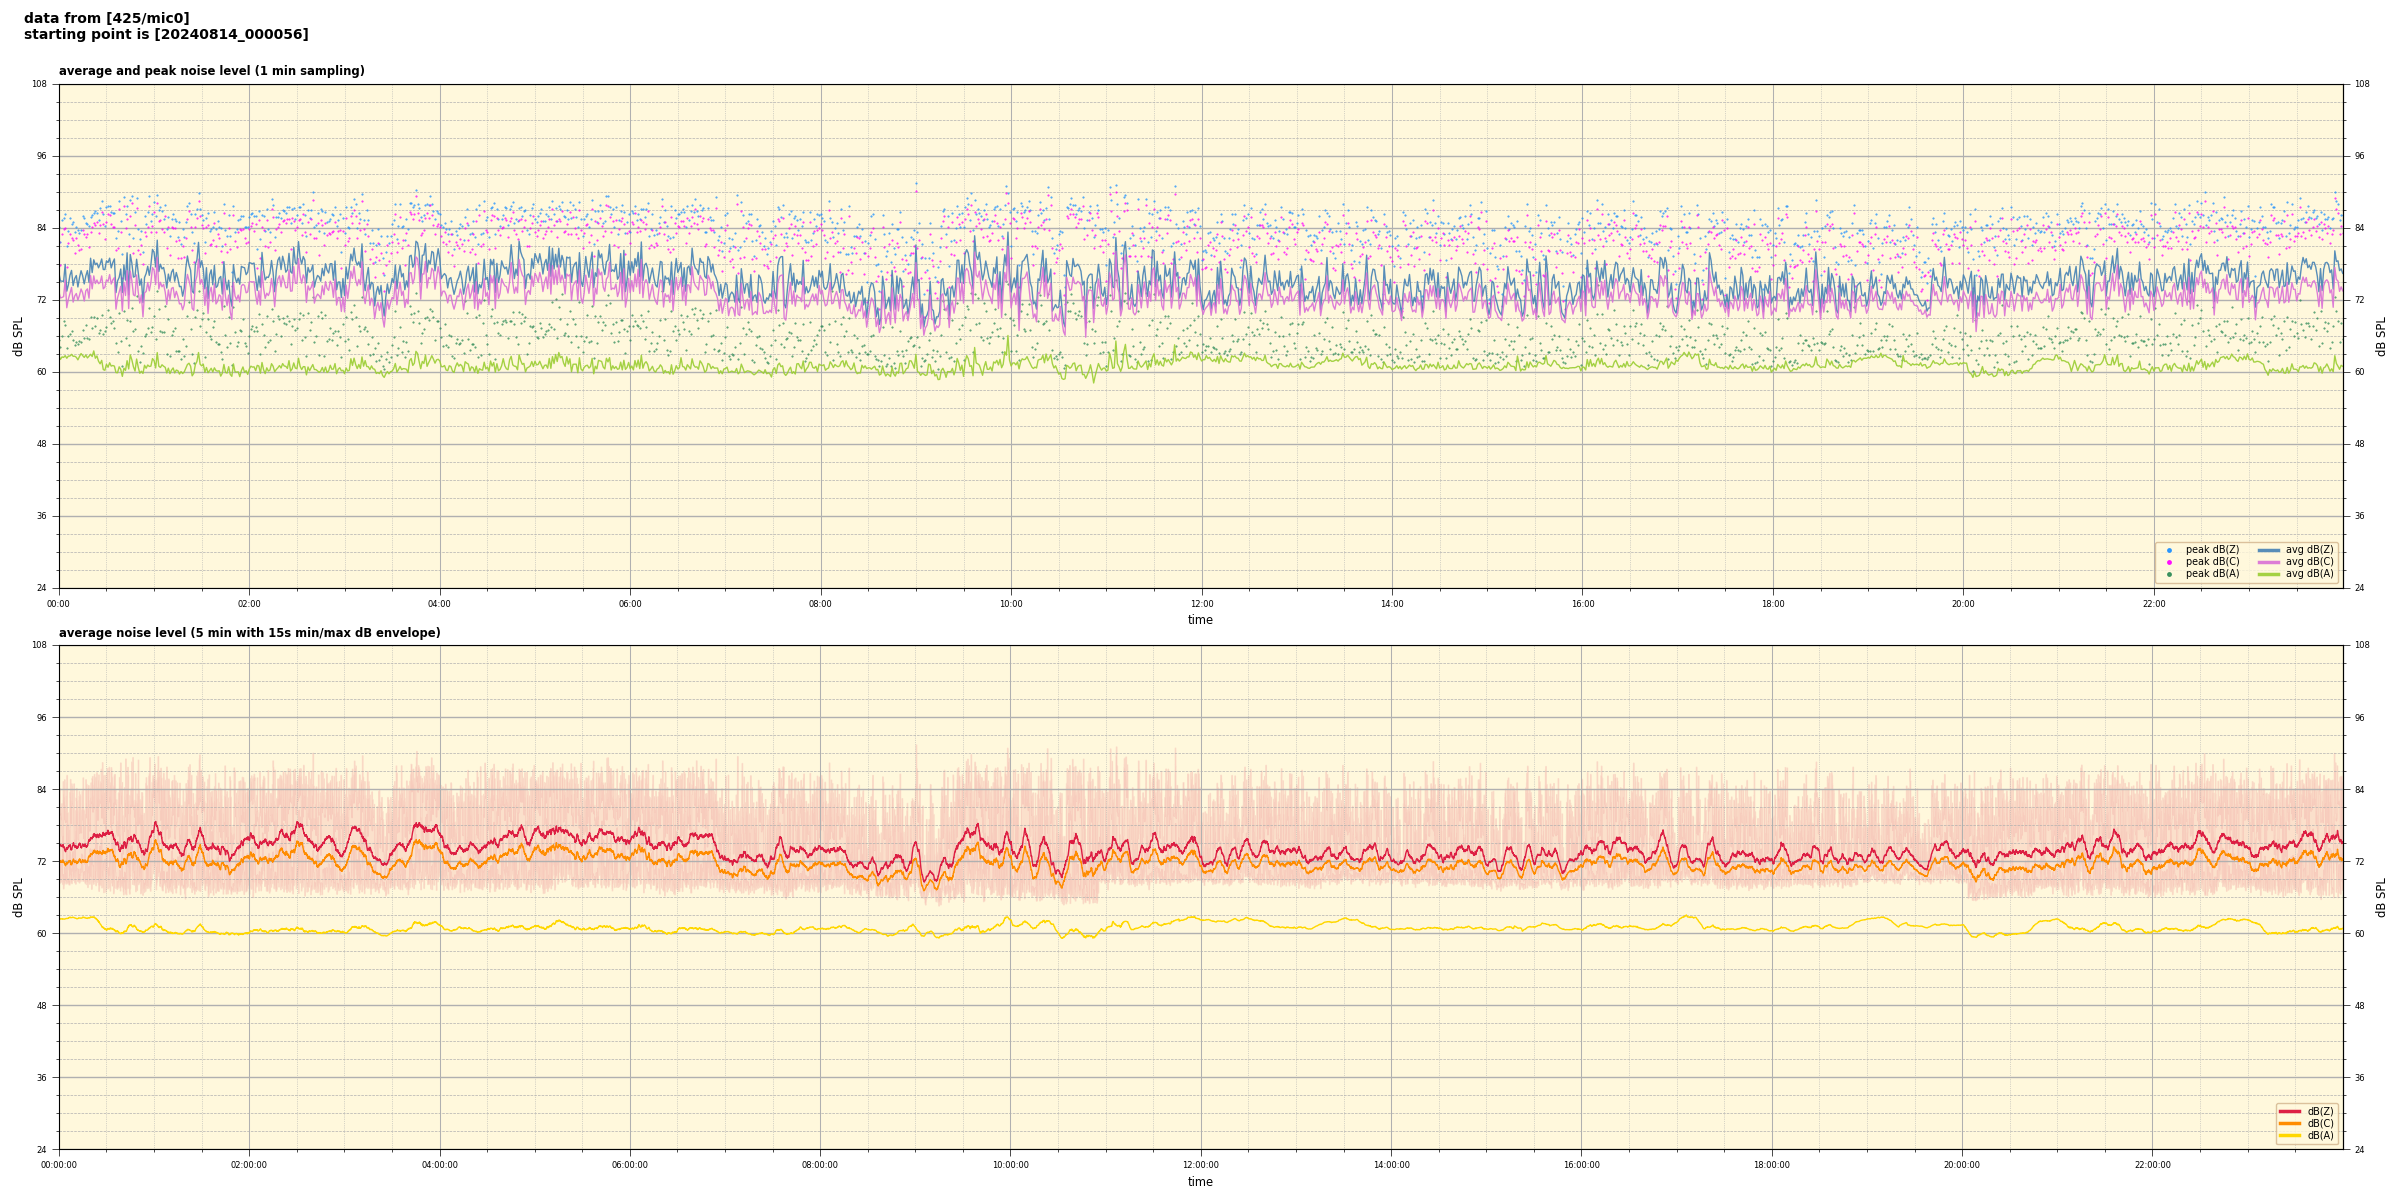This screenshot has height=1200, width=2400.
Task: Click the 'time' axis label under bottom chart
Action: pyautogui.click(x=1200, y=1182)
